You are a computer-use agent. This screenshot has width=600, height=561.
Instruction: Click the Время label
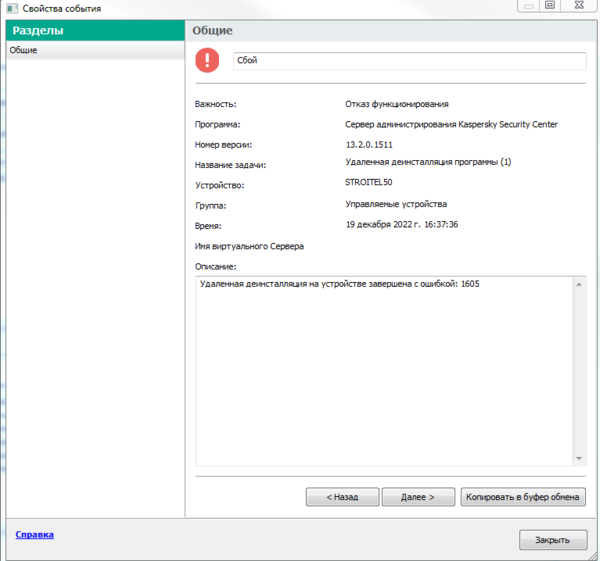point(208,226)
